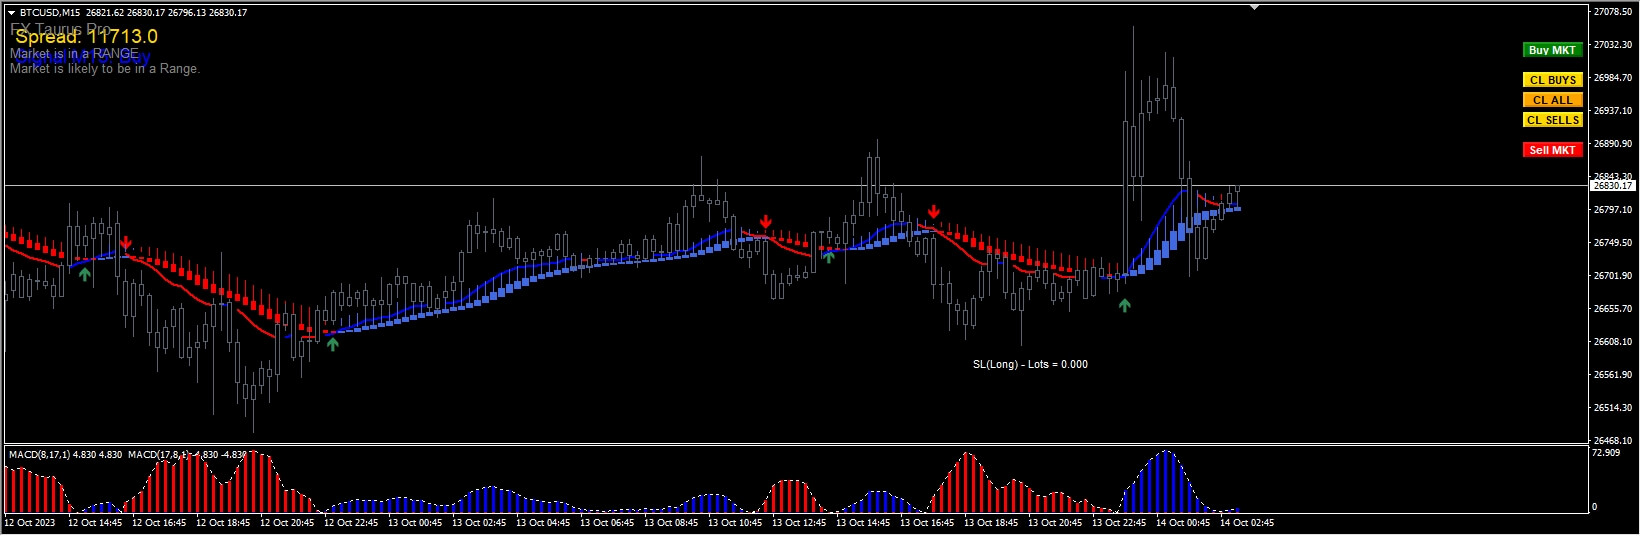Select the leftmost red sell arrow on chart
This screenshot has width=1641, height=536.
coord(125,243)
